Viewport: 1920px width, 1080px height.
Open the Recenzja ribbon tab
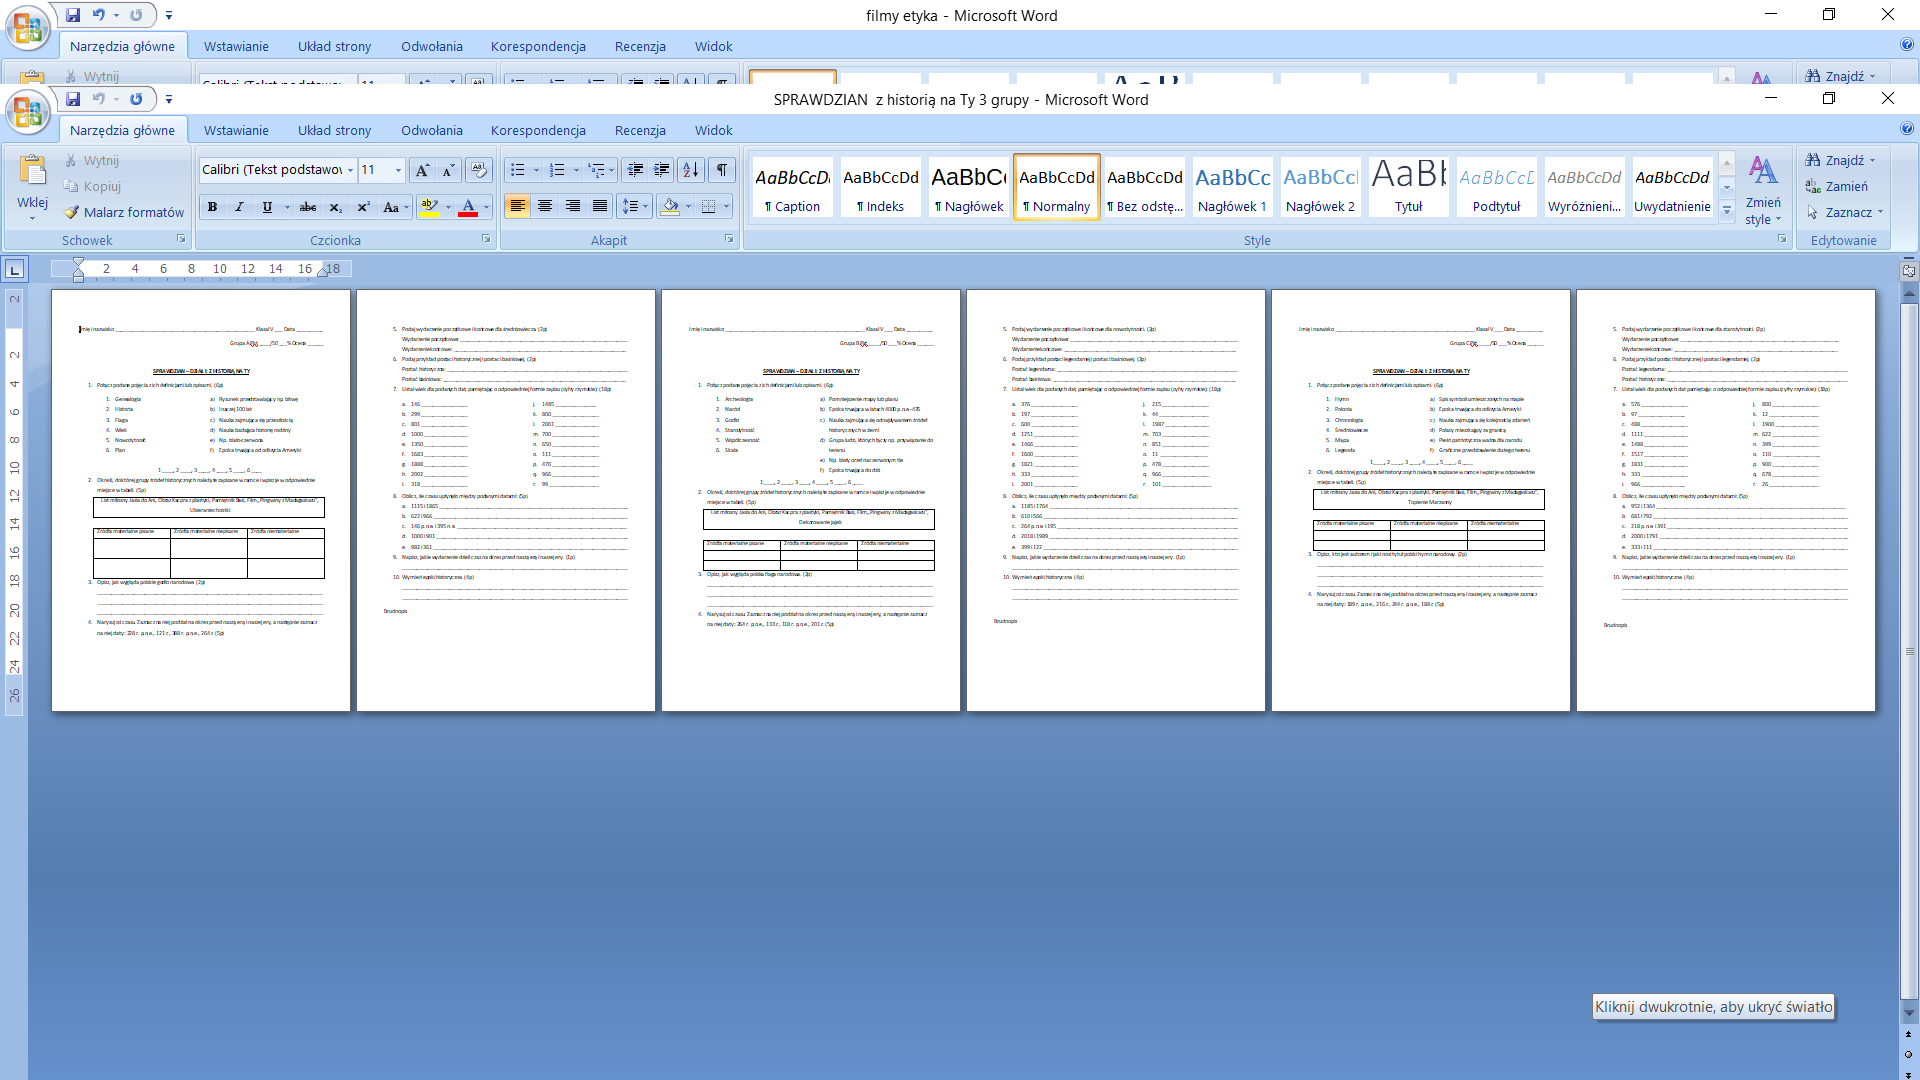point(640,130)
